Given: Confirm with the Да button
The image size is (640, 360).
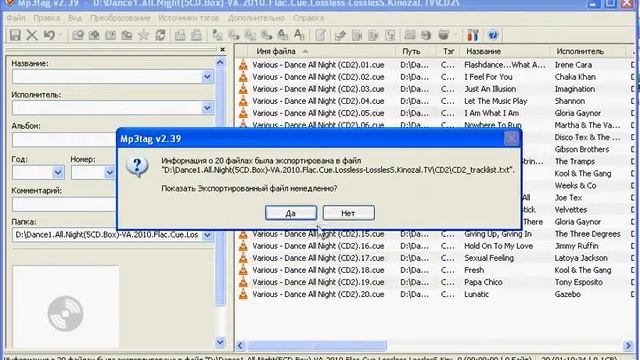Looking at the screenshot, I should (x=291, y=213).
